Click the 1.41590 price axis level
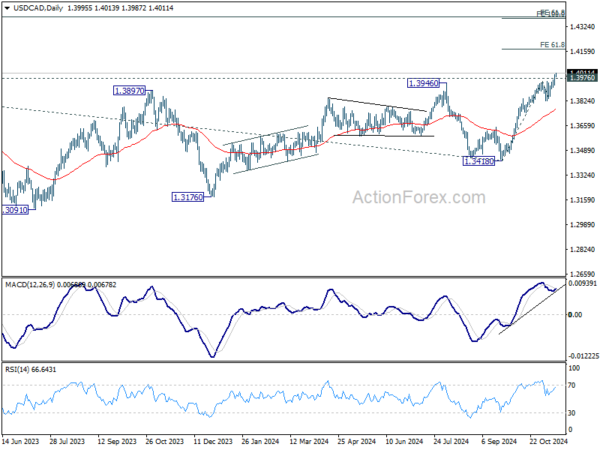 coord(582,51)
